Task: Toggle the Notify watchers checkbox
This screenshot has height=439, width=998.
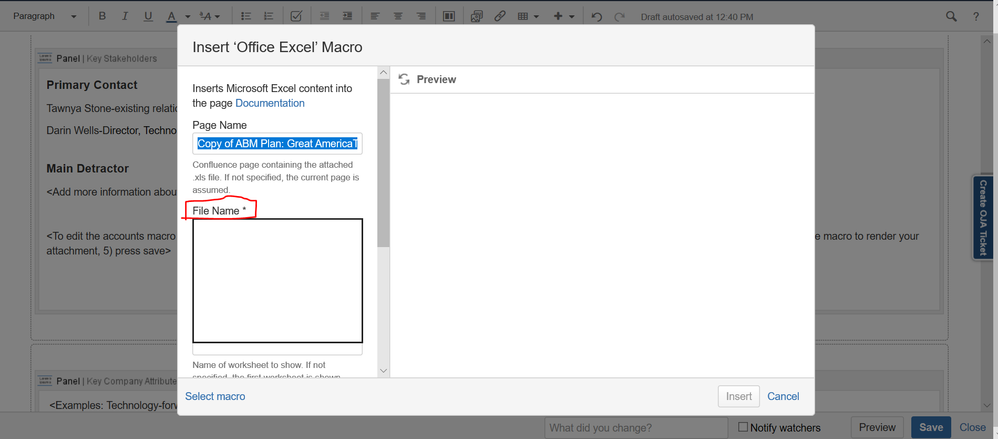Action: pyautogui.click(x=743, y=428)
